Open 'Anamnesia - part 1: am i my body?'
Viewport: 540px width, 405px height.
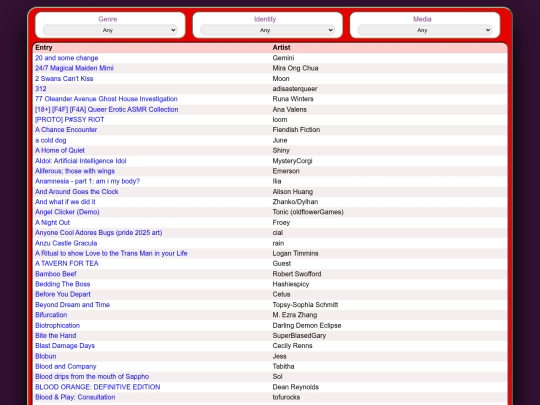pyautogui.click(x=87, y=181)
